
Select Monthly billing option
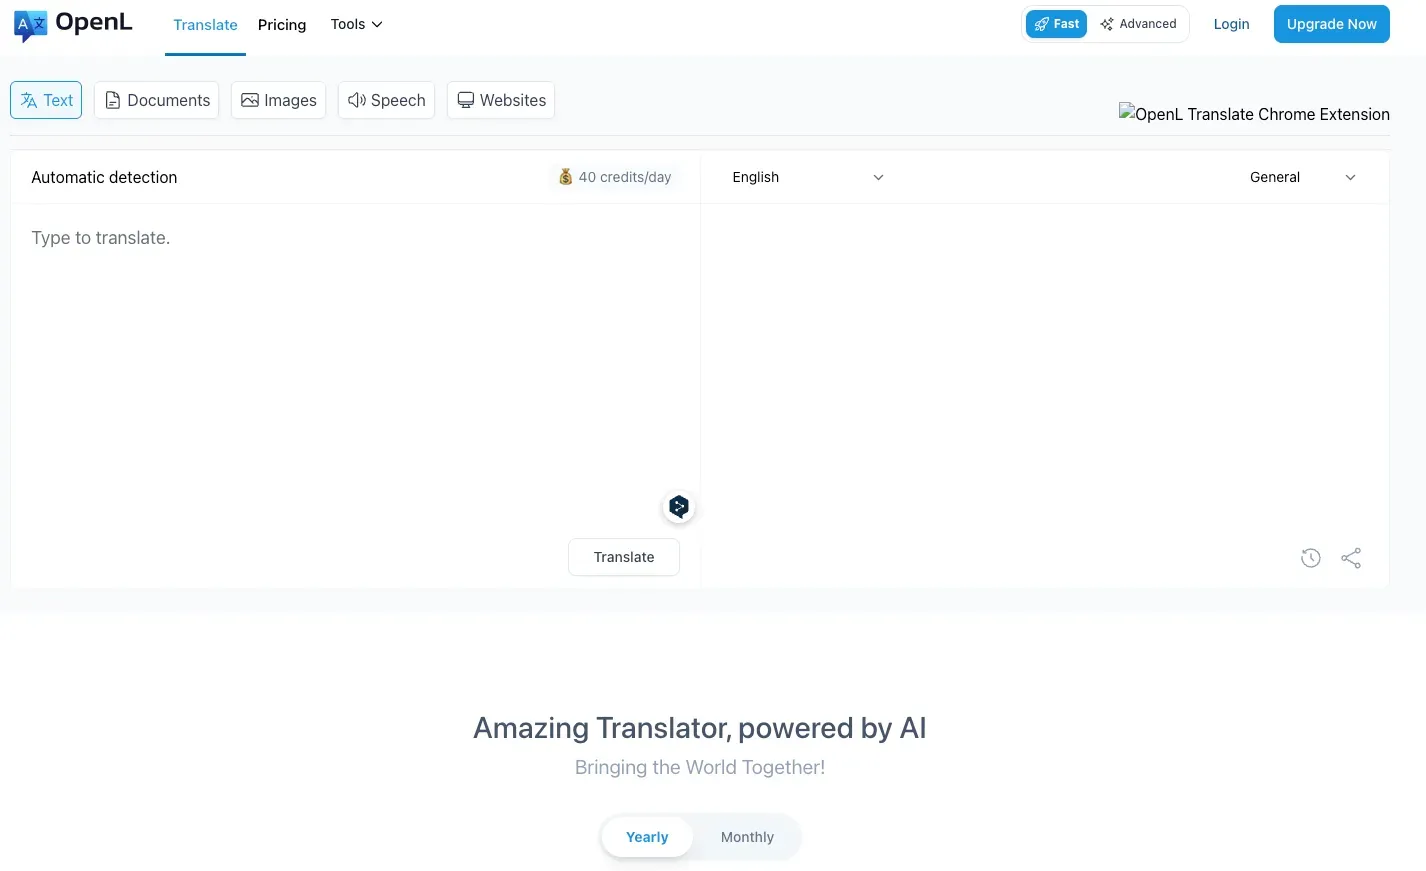747,837
